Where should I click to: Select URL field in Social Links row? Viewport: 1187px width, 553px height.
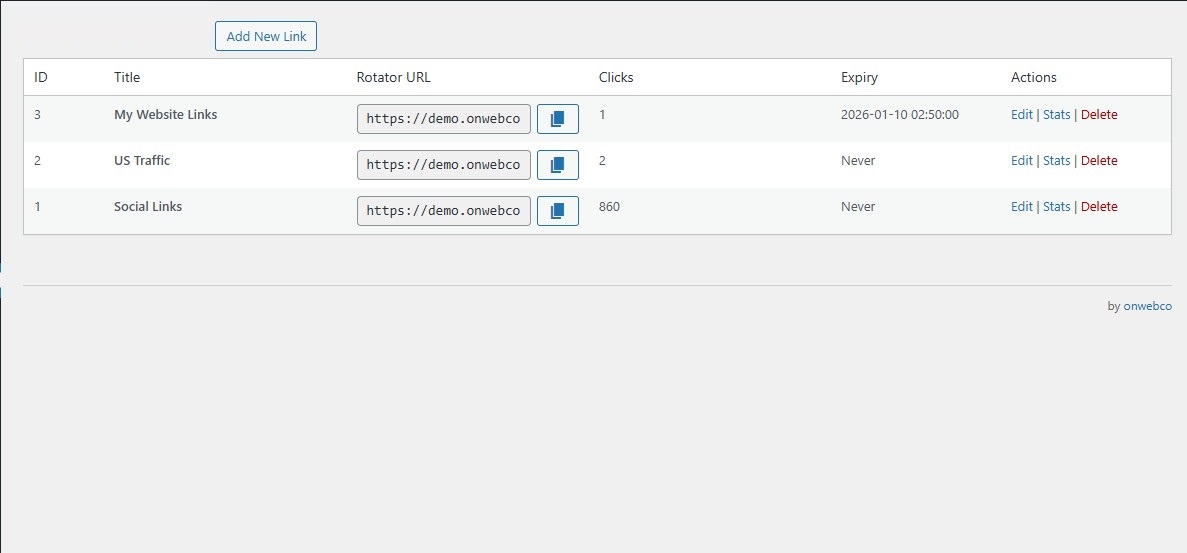pyautogui.click(x=444, y=211)
